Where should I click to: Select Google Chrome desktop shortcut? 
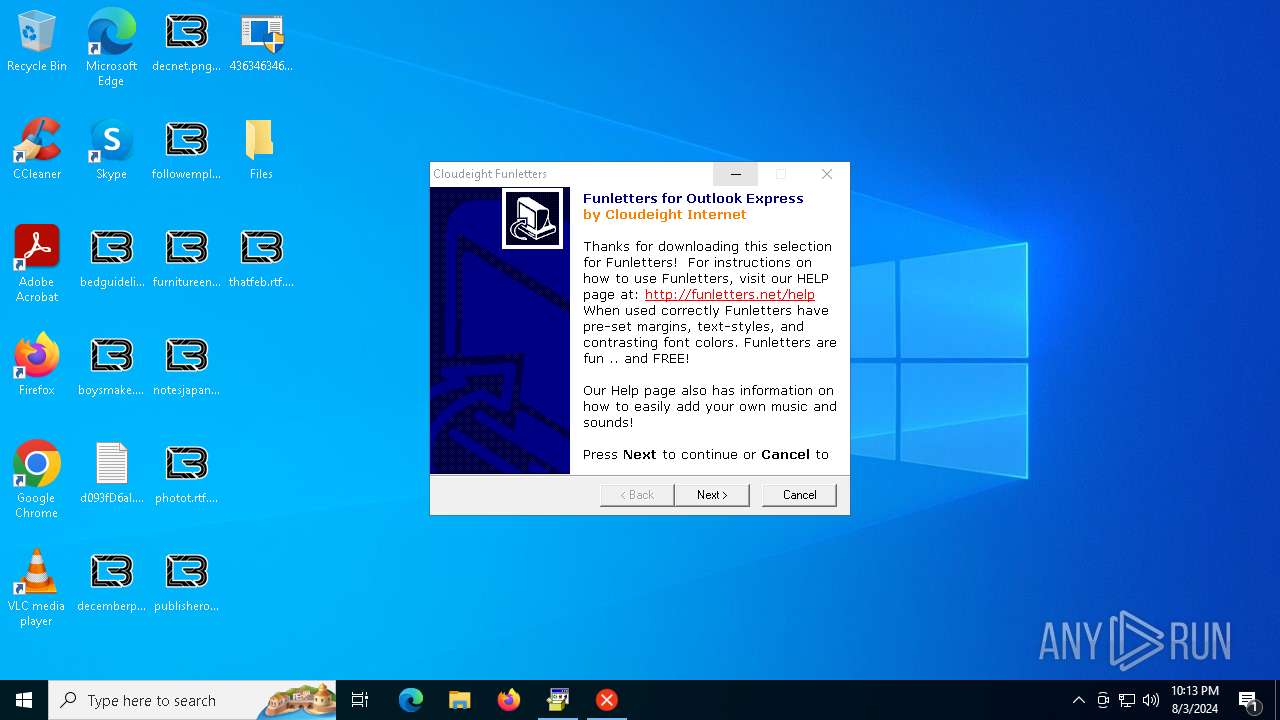37,480
